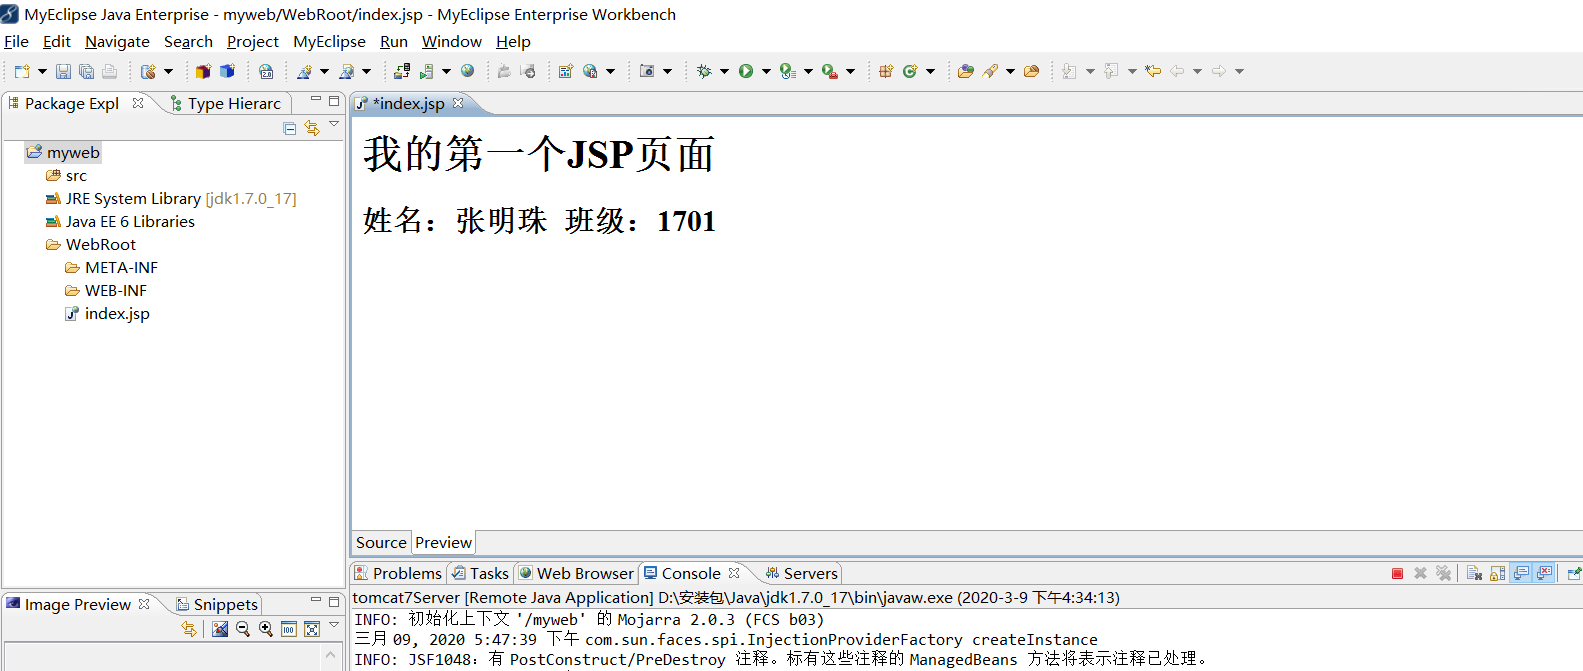Click the Open Task folder icon
The image size is (1583, 671).
click(1031, 71)
